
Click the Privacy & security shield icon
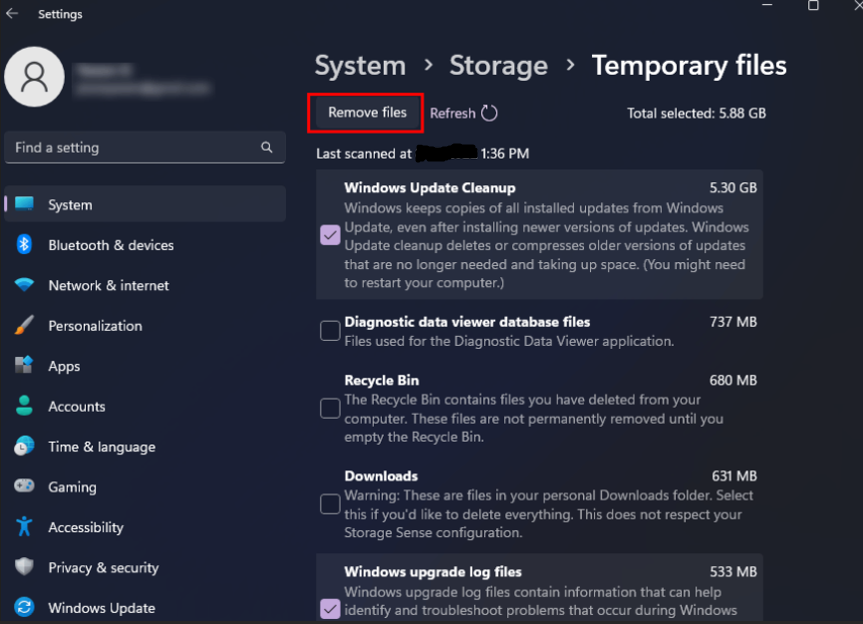24,566
